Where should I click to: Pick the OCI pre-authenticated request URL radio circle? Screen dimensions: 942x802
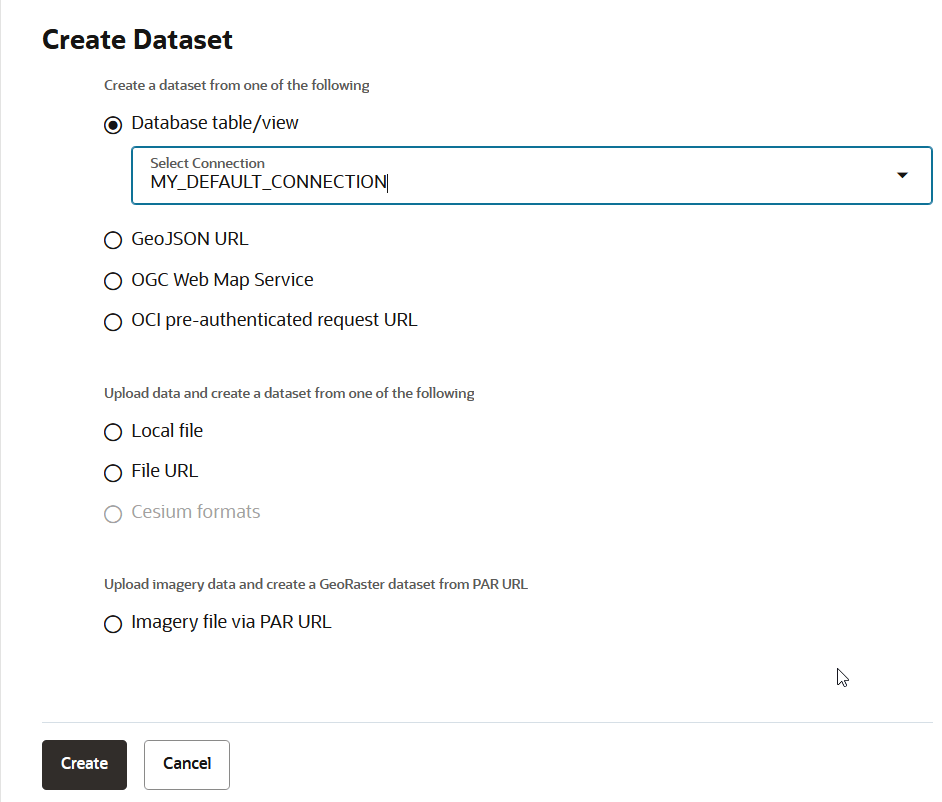click(x=113, y=322)
